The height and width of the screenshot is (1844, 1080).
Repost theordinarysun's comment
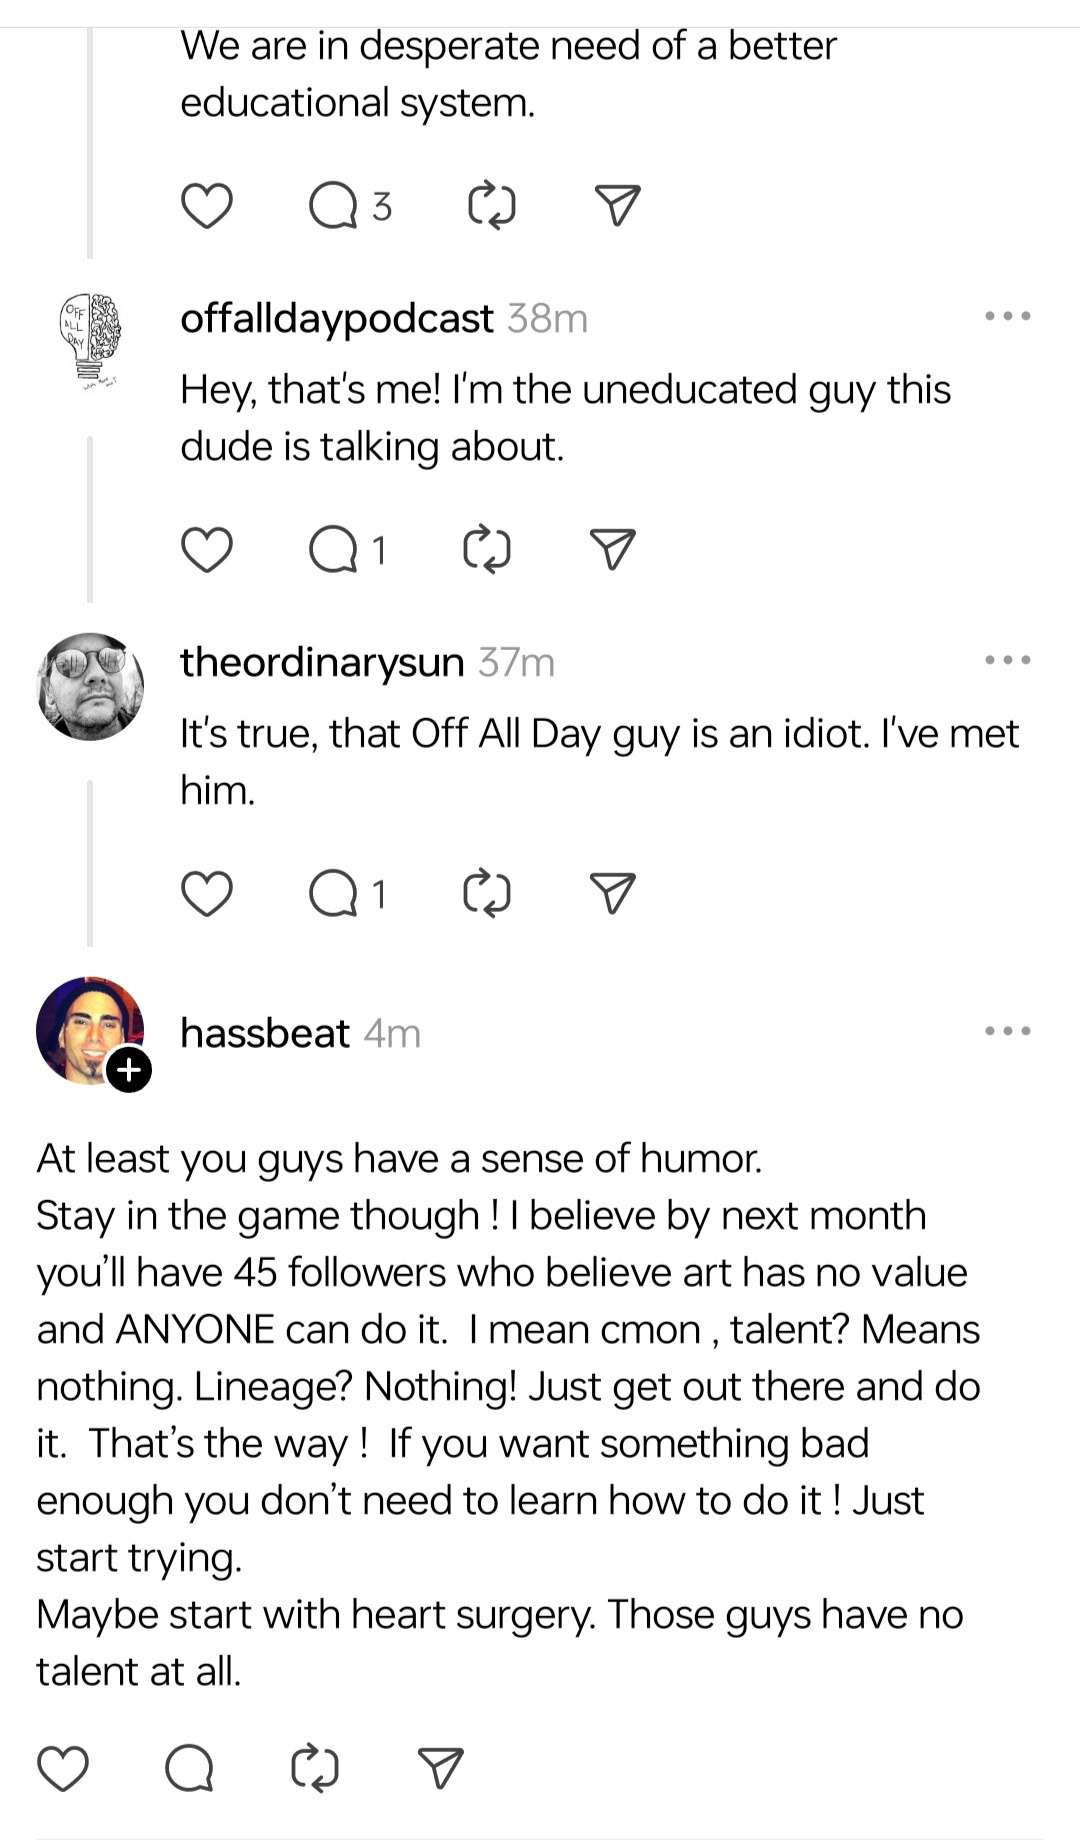(488, 893)
